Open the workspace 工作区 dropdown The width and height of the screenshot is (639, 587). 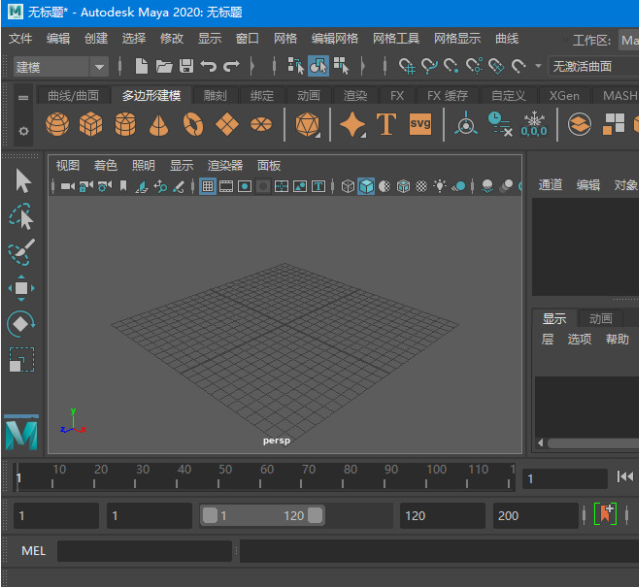click(628, 40)
